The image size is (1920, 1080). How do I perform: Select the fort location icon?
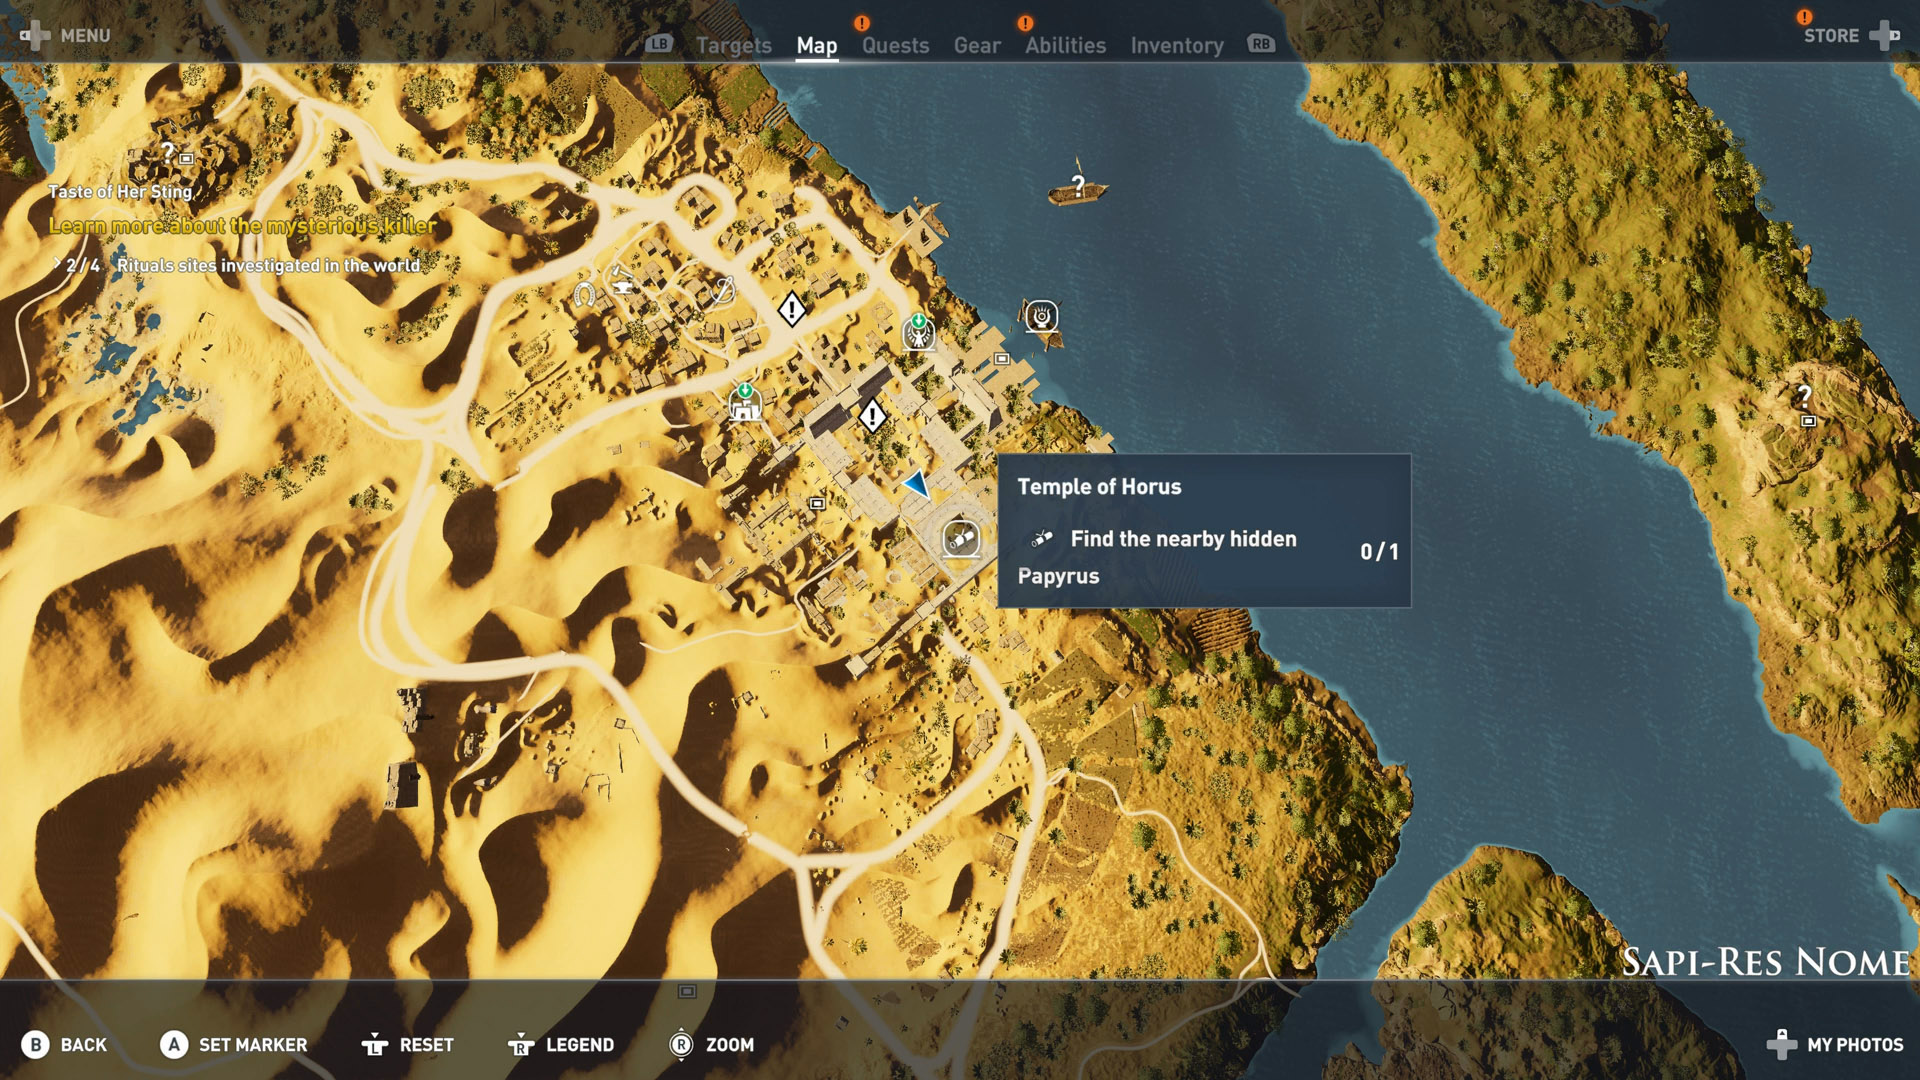tap(745, 403)
